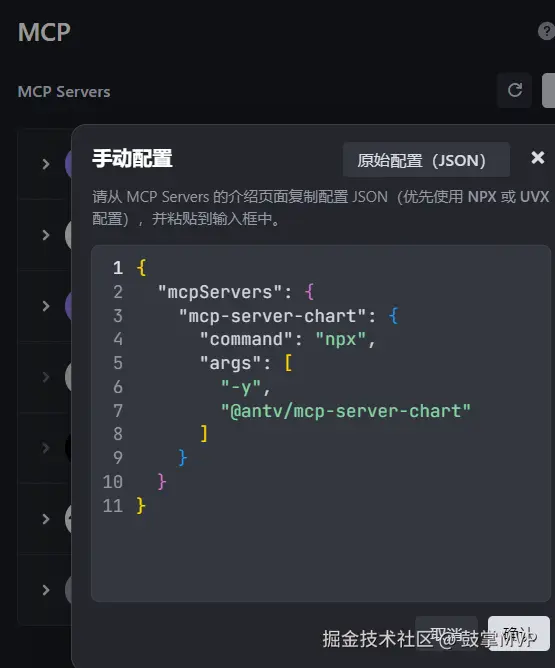Expand the dimmed fourth server row chevron

pos(46,377)
